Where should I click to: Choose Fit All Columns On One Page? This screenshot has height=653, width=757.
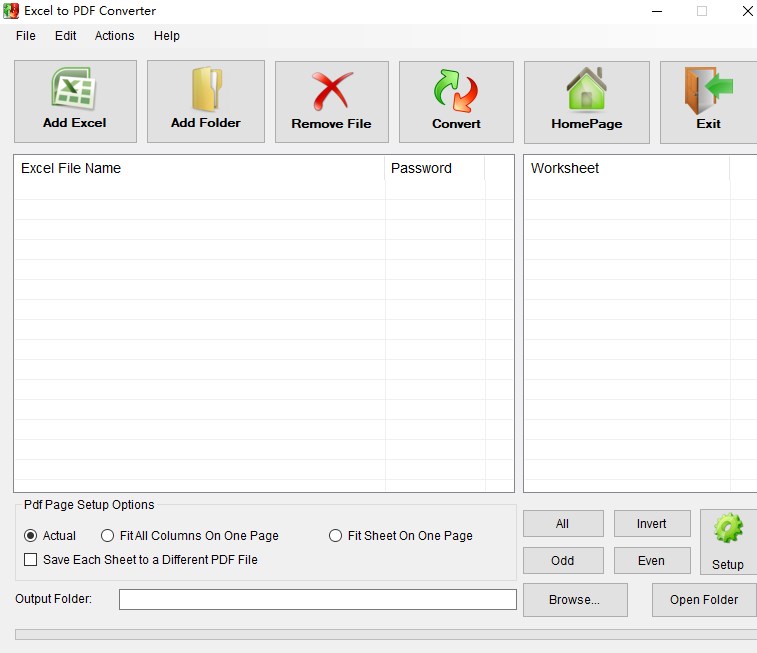[x=108, y=536]
